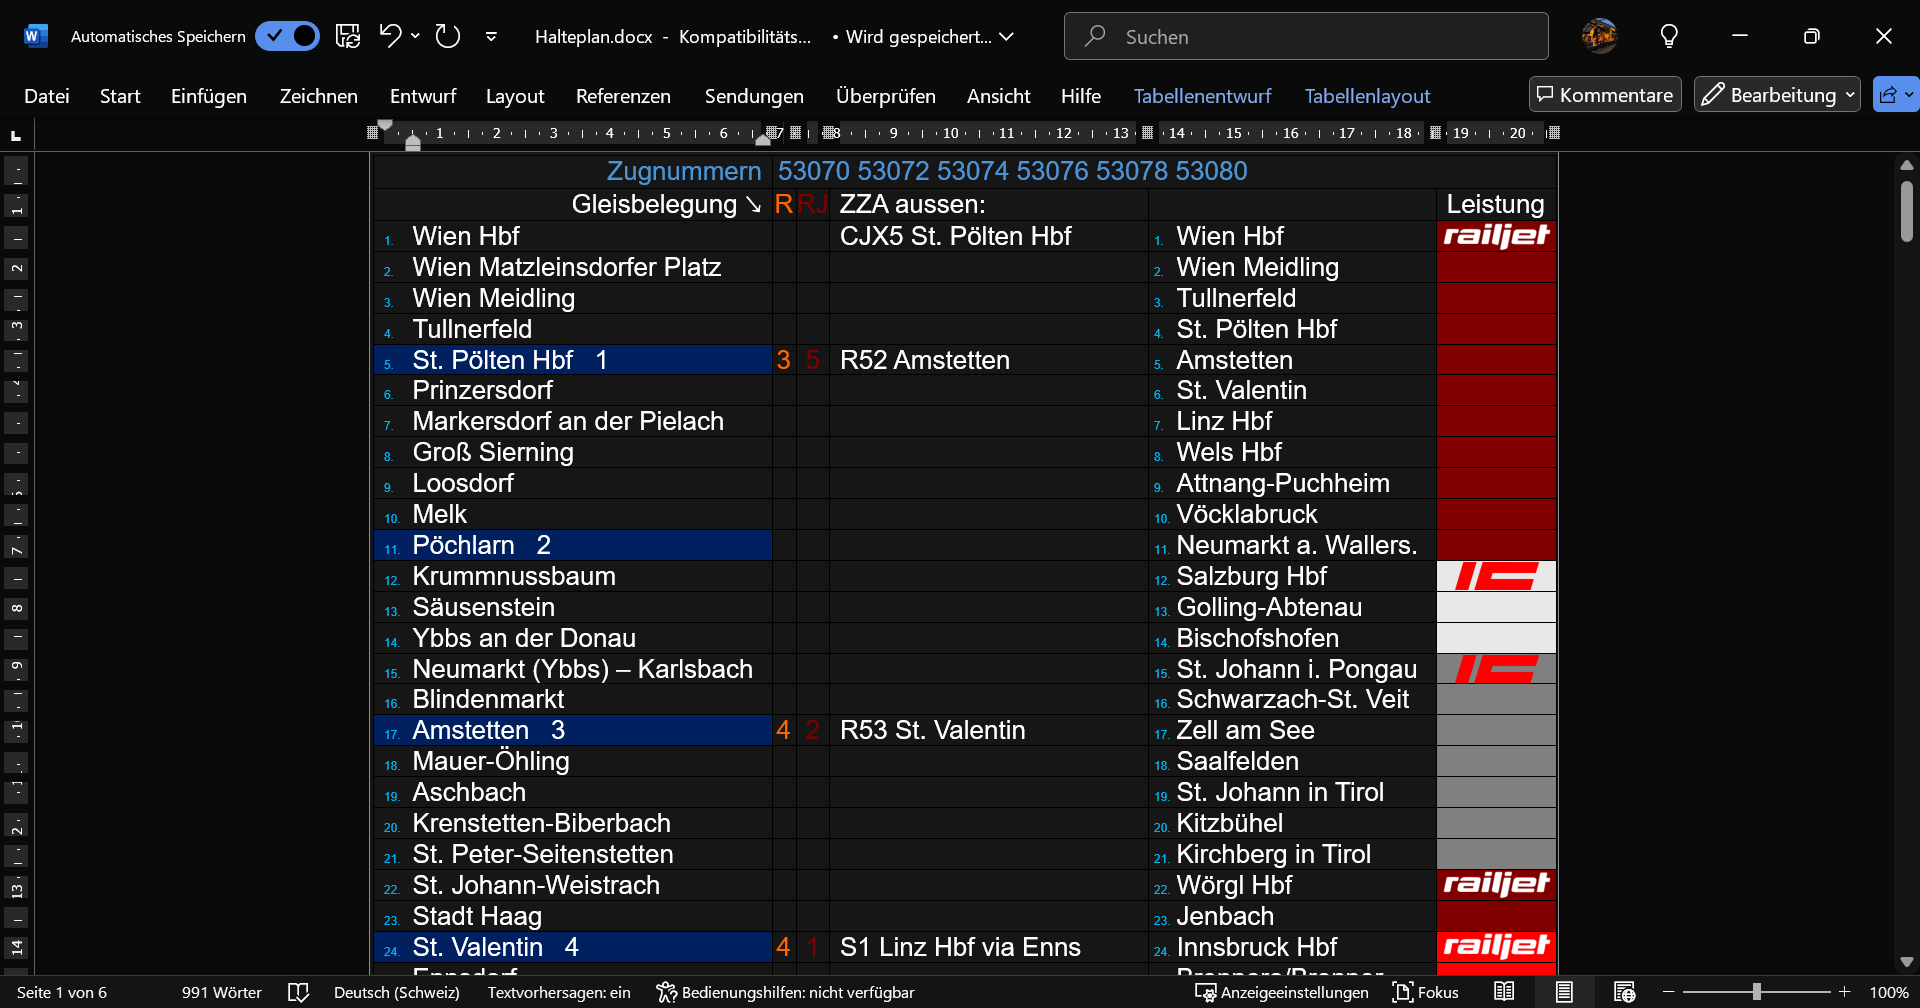1920x1008 pixels.
Task: Switch to the Start tab
Action: [120, 96]
